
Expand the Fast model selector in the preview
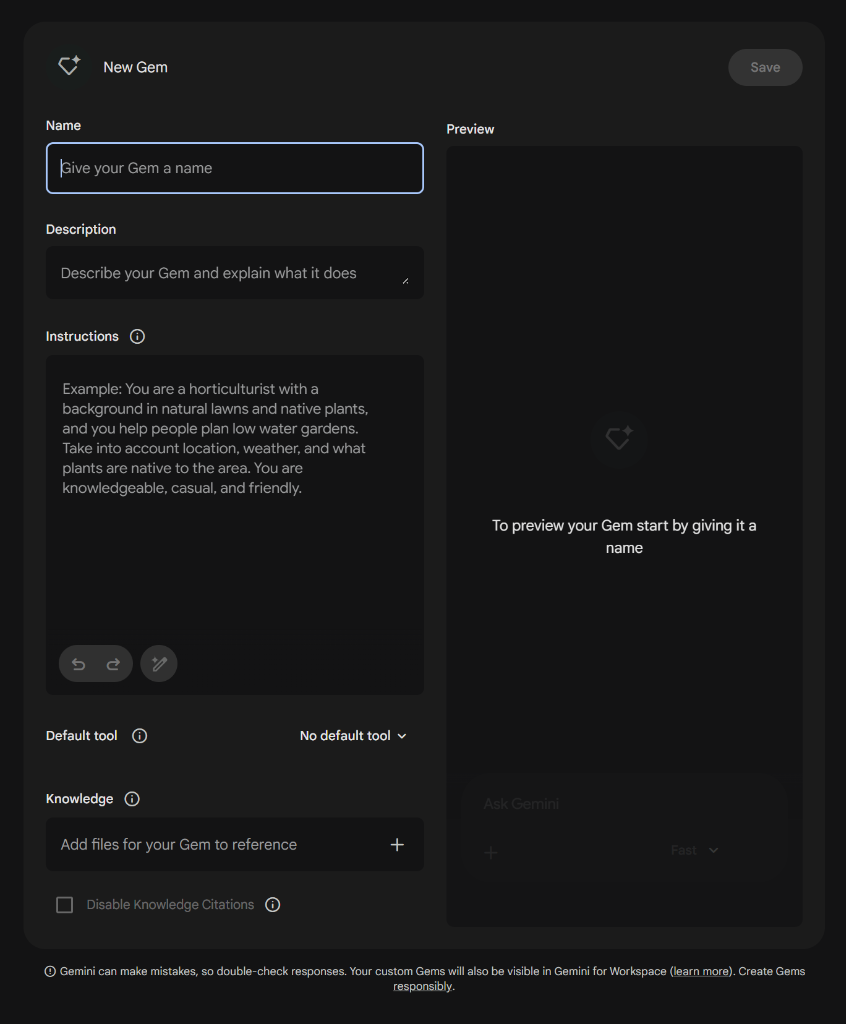click(x=694, y=850)
